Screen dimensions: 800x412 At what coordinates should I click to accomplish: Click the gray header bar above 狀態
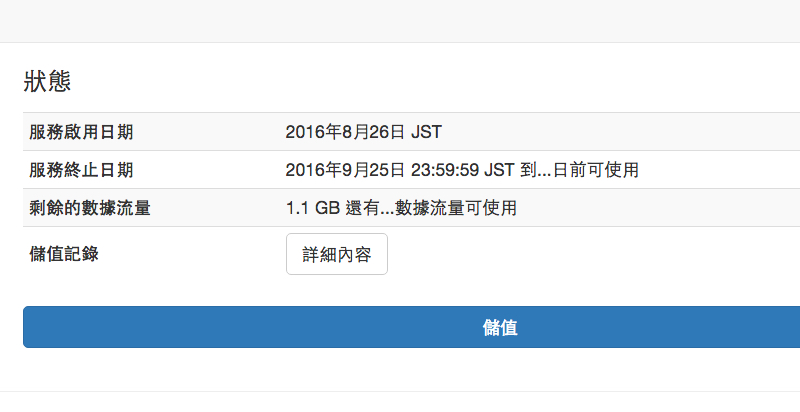coord(400,20)
